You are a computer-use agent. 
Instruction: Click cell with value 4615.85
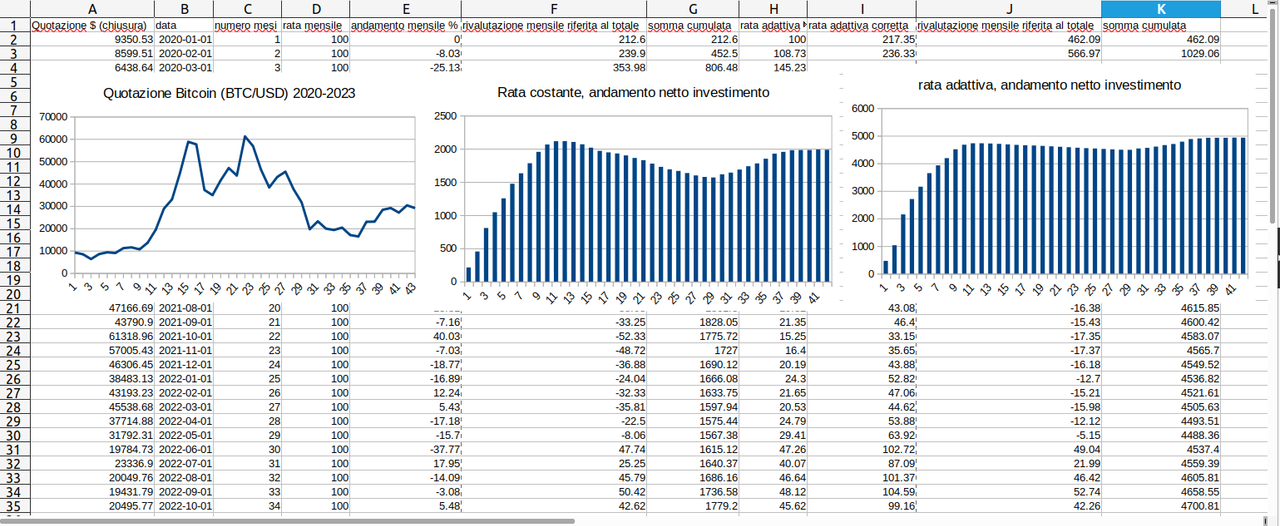[1160, 309]
